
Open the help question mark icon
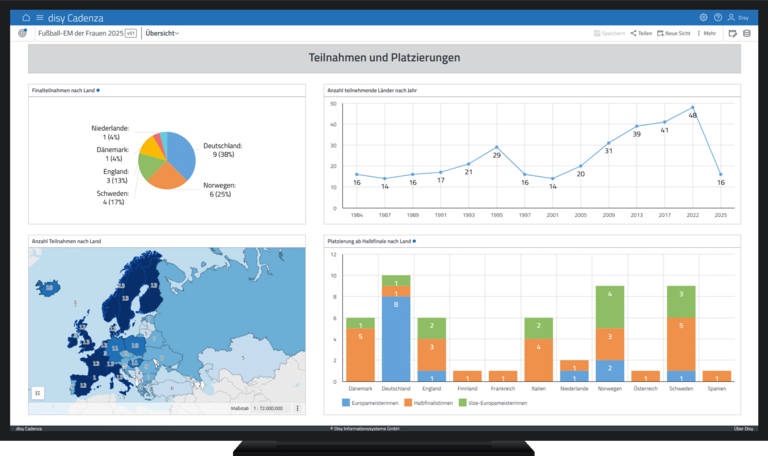point(717,17)
